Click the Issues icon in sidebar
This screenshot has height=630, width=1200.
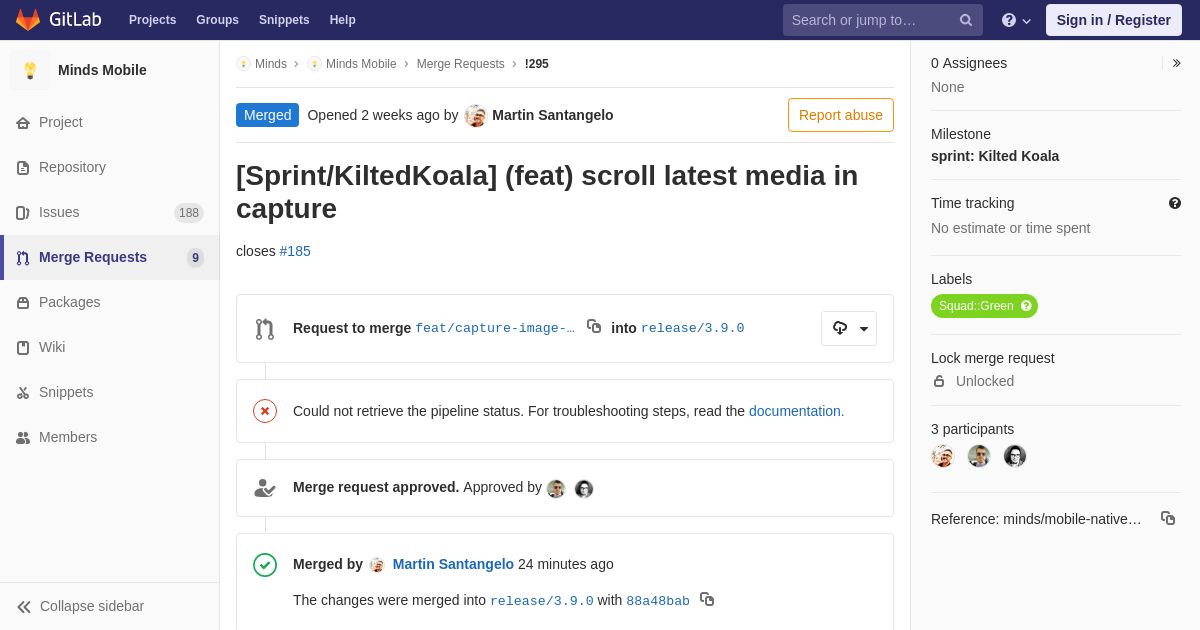23,213
